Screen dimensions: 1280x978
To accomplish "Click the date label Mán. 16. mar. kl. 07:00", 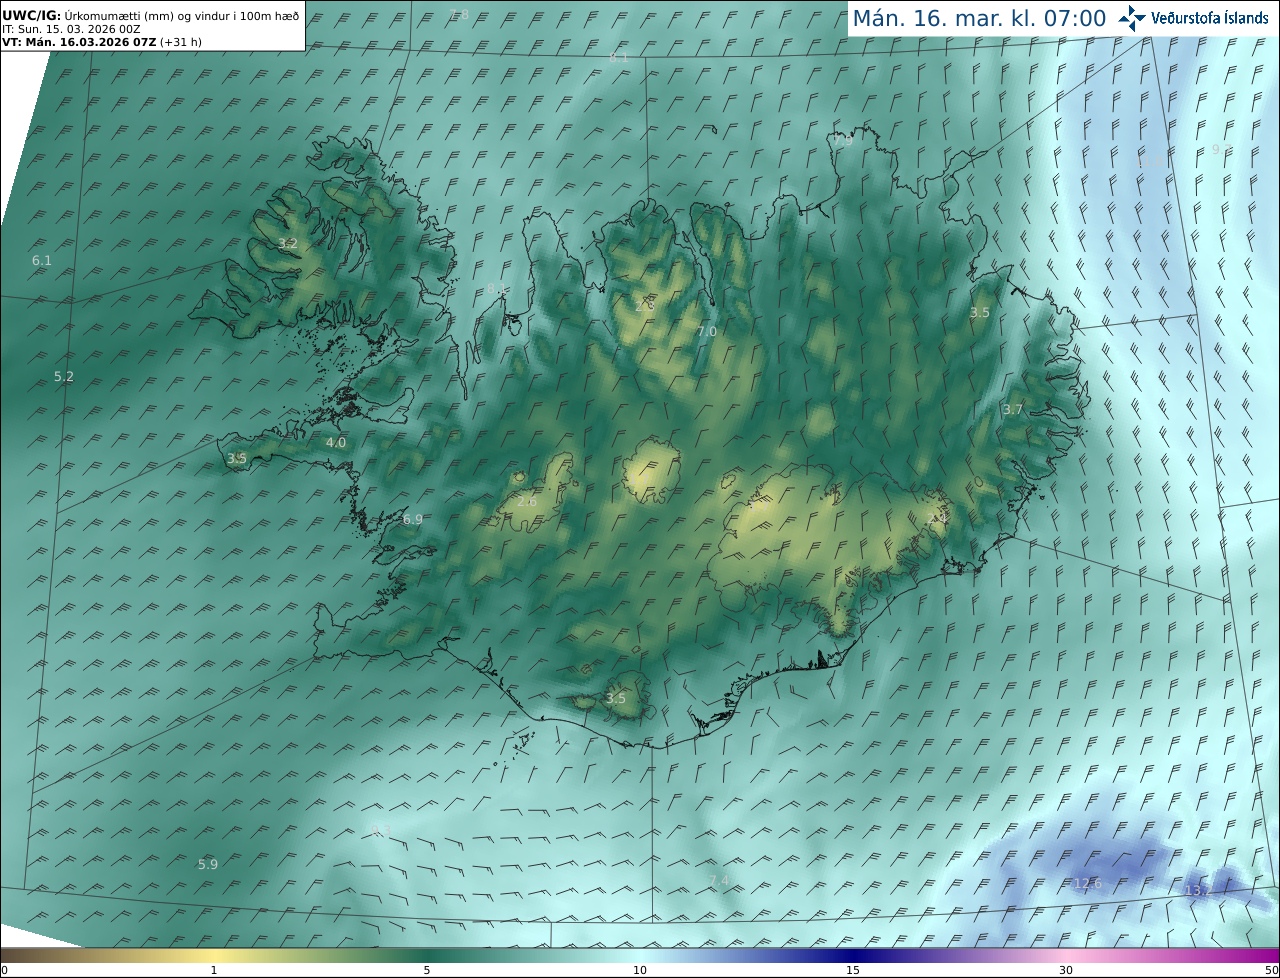I will [979, 18].
